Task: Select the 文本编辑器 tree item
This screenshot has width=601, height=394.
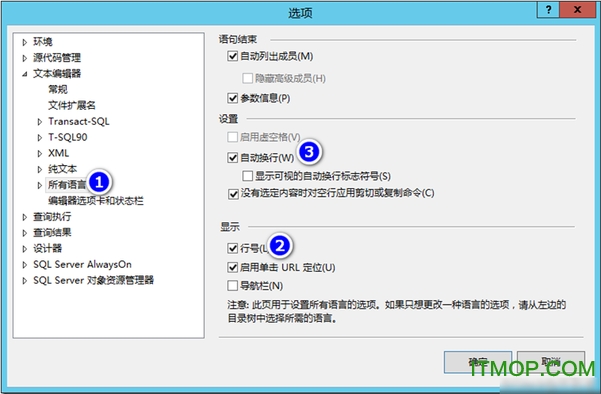Action: tap(57, 73)
